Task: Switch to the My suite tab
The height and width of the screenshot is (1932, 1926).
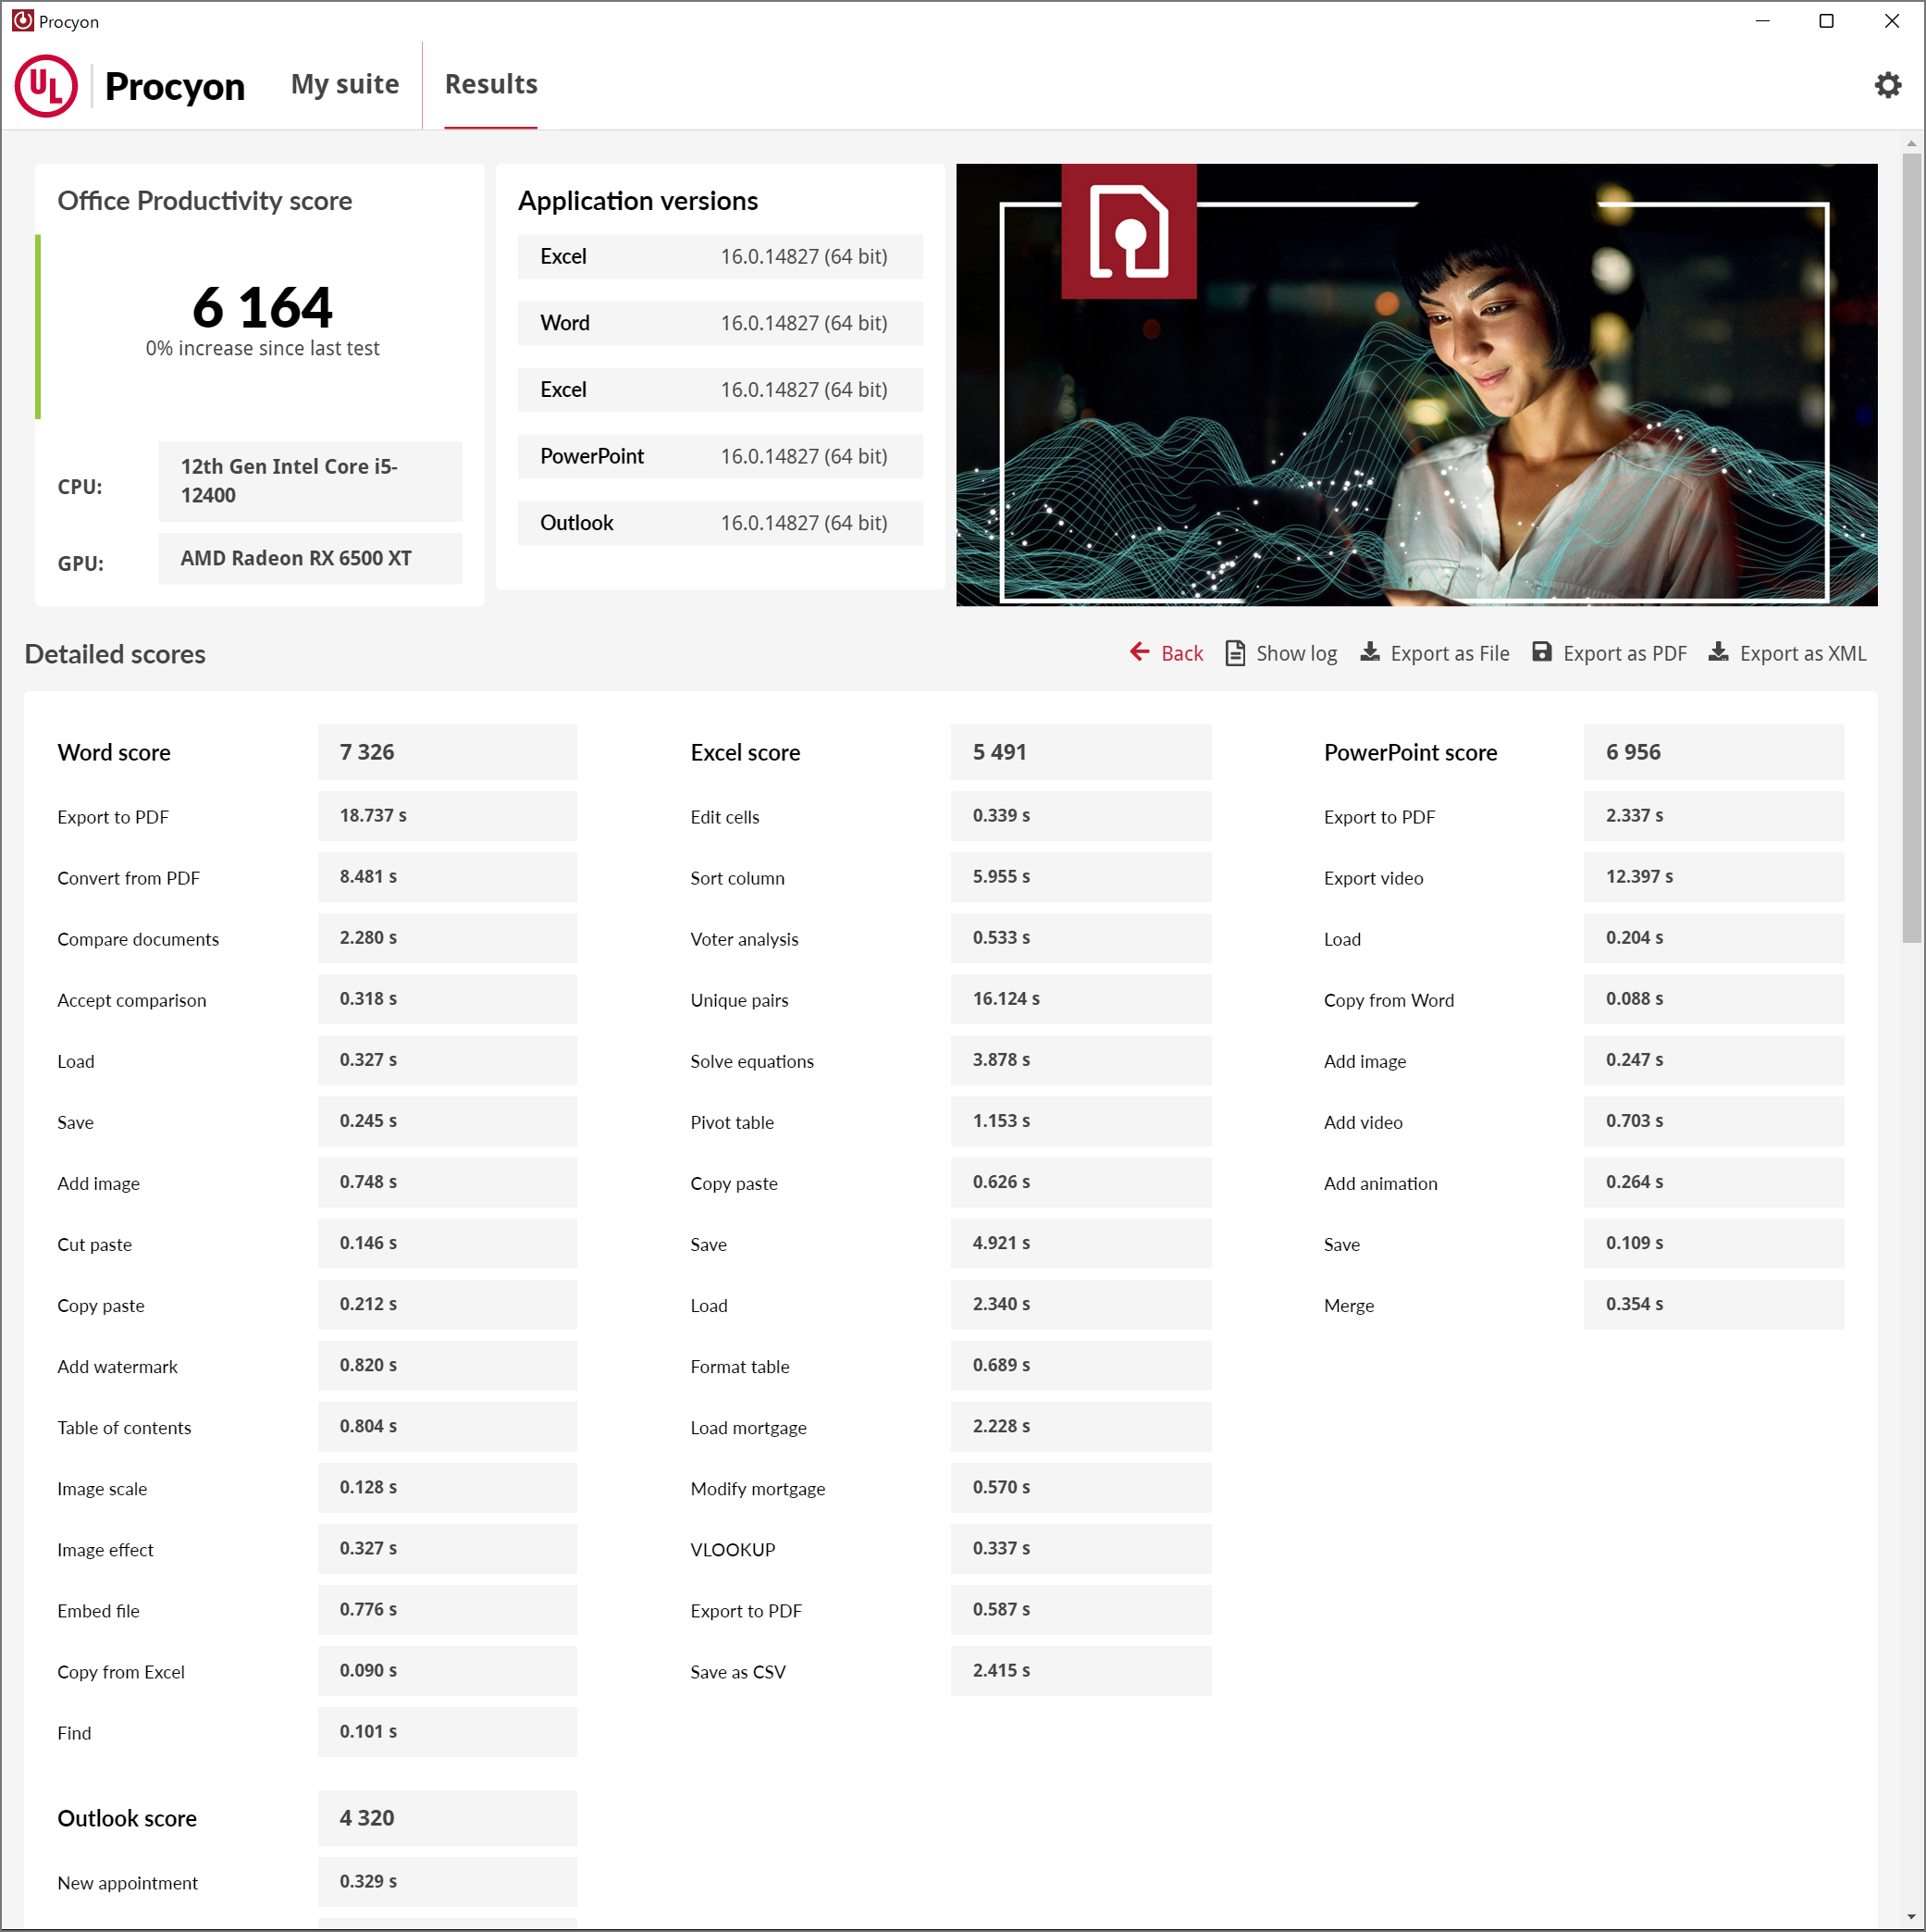Action: 344,85
